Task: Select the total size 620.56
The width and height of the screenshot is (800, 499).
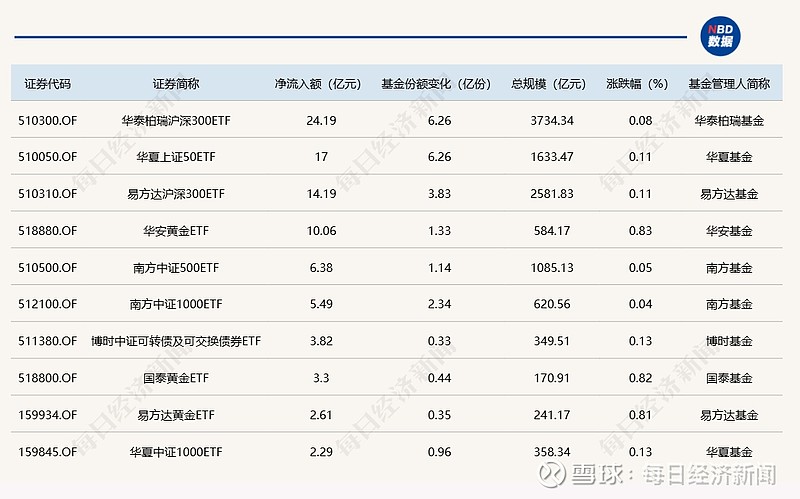Action: point(552,304)
